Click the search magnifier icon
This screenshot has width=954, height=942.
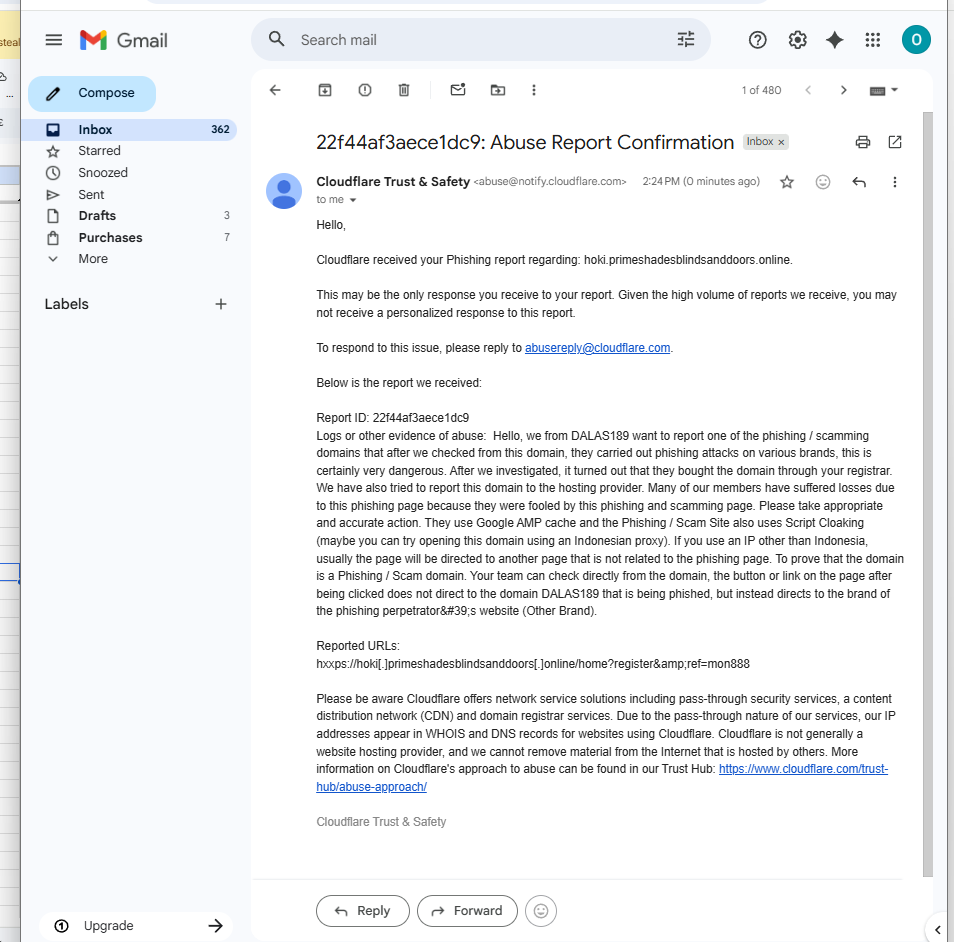(276, 40)
